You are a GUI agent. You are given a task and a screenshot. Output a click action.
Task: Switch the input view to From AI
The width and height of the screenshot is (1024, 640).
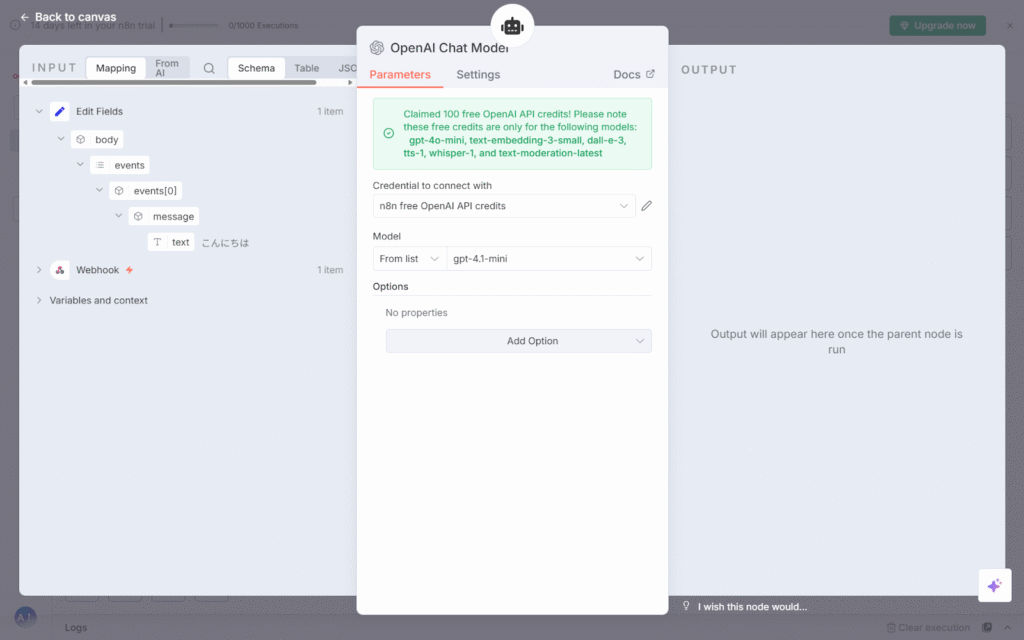point(167,69)
